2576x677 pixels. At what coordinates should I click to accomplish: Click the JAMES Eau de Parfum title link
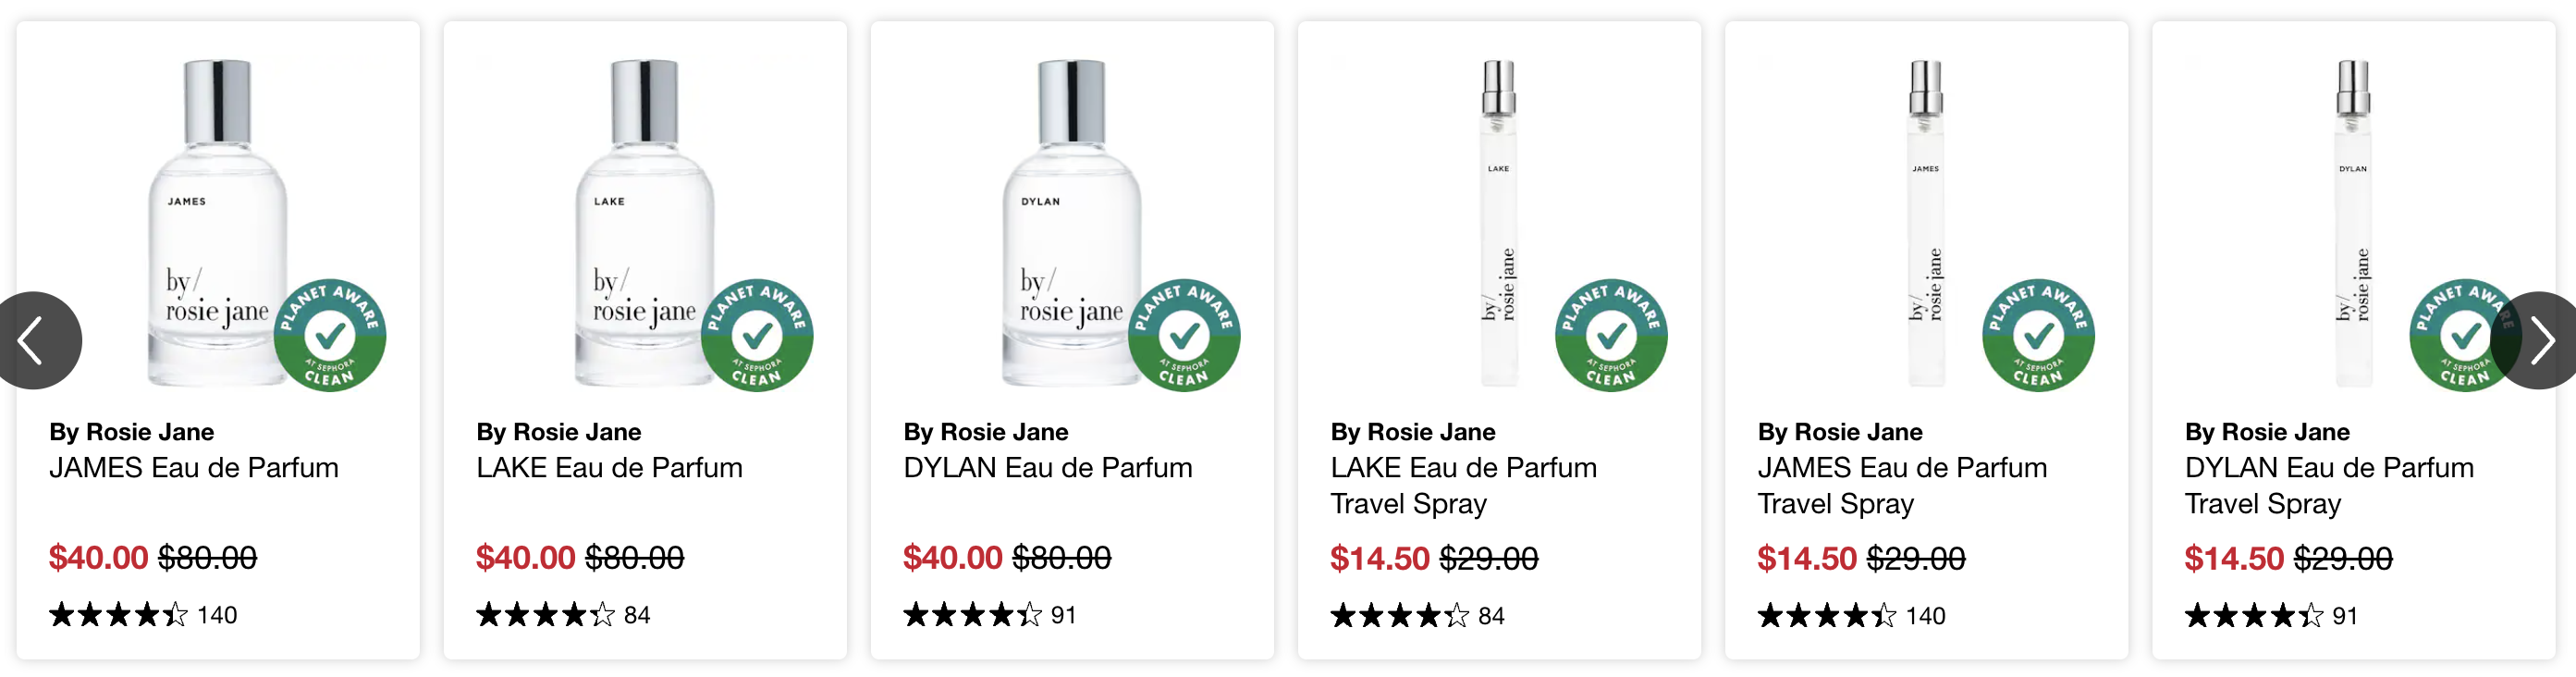pos(194,467)
